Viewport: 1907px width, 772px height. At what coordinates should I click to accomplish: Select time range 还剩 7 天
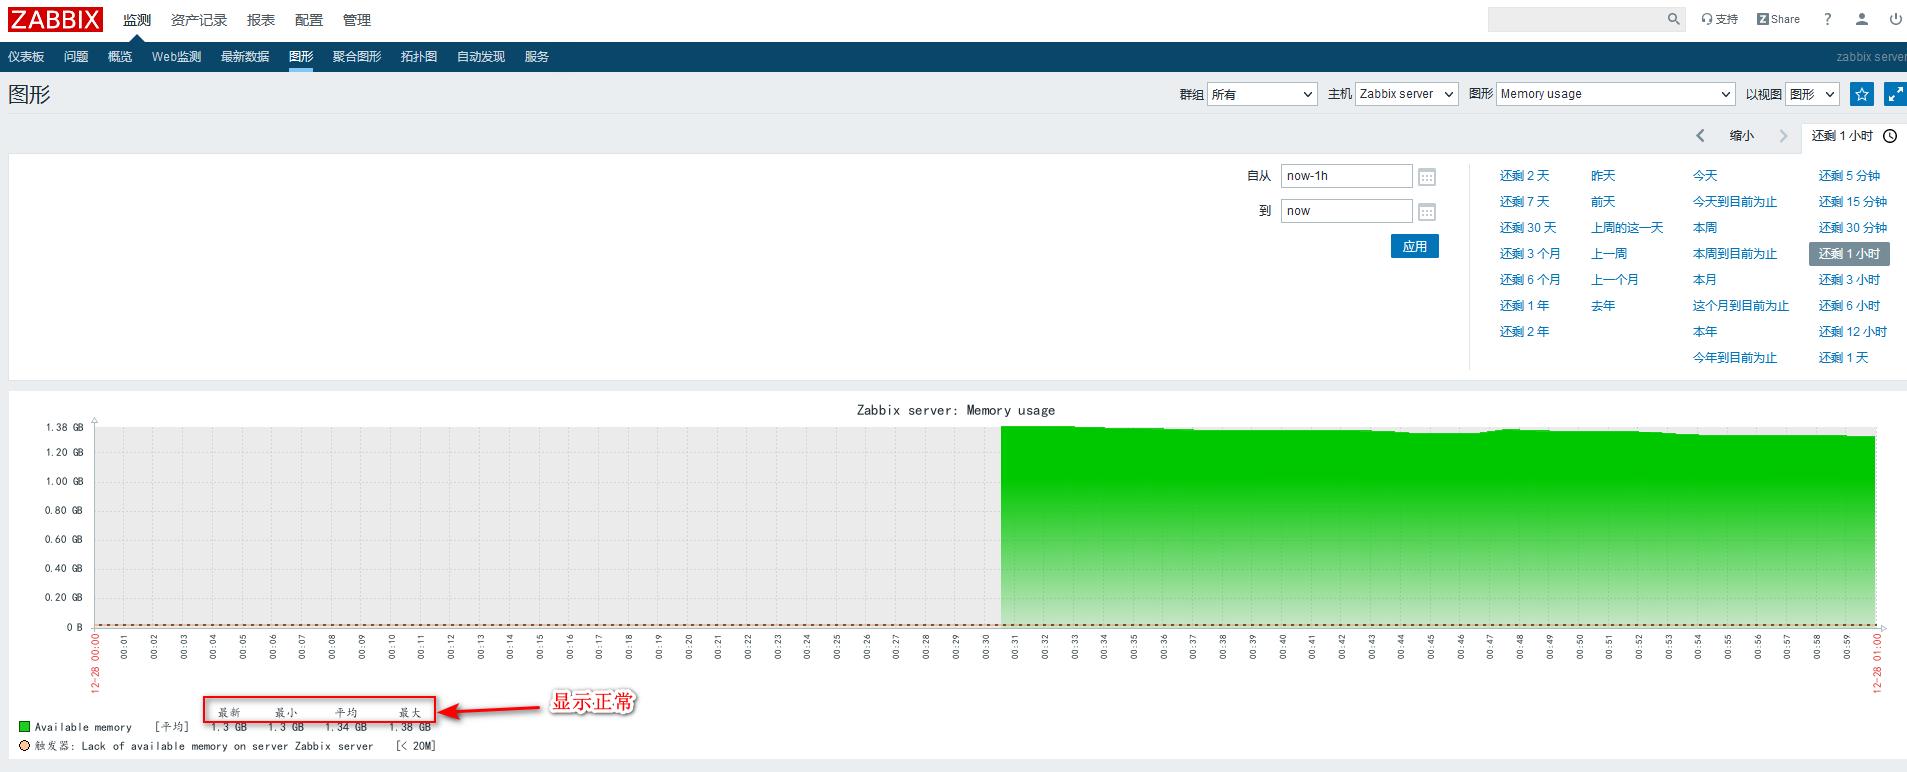[x=1524, y=201]
